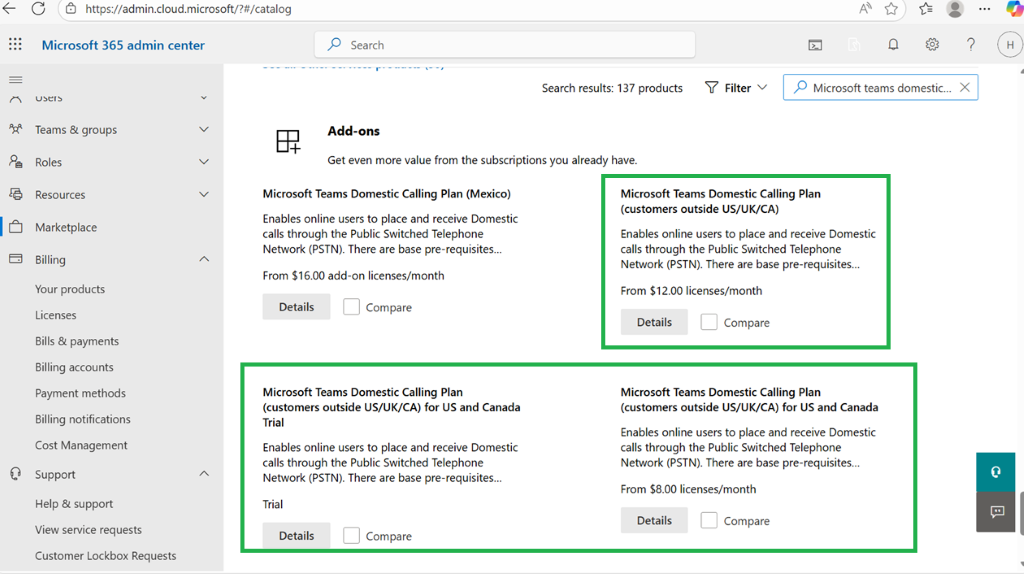Check Compare for Calling Plan (Mexico)
Image resolution: width=1024 pixels, height=574 pixels.
pyautogui.click(x=351, y=306)
